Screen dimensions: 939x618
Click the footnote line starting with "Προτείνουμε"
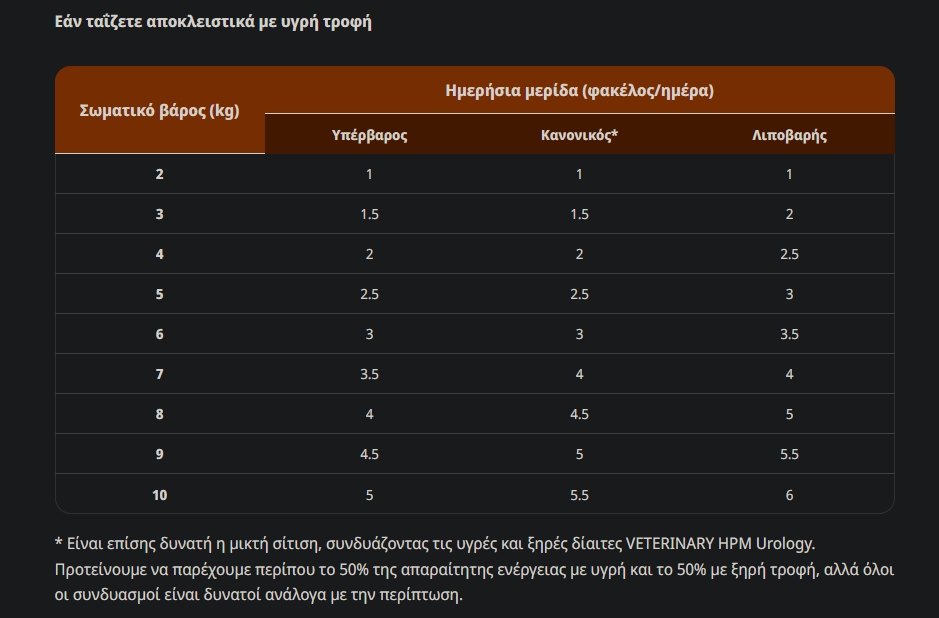coord(474,570)
